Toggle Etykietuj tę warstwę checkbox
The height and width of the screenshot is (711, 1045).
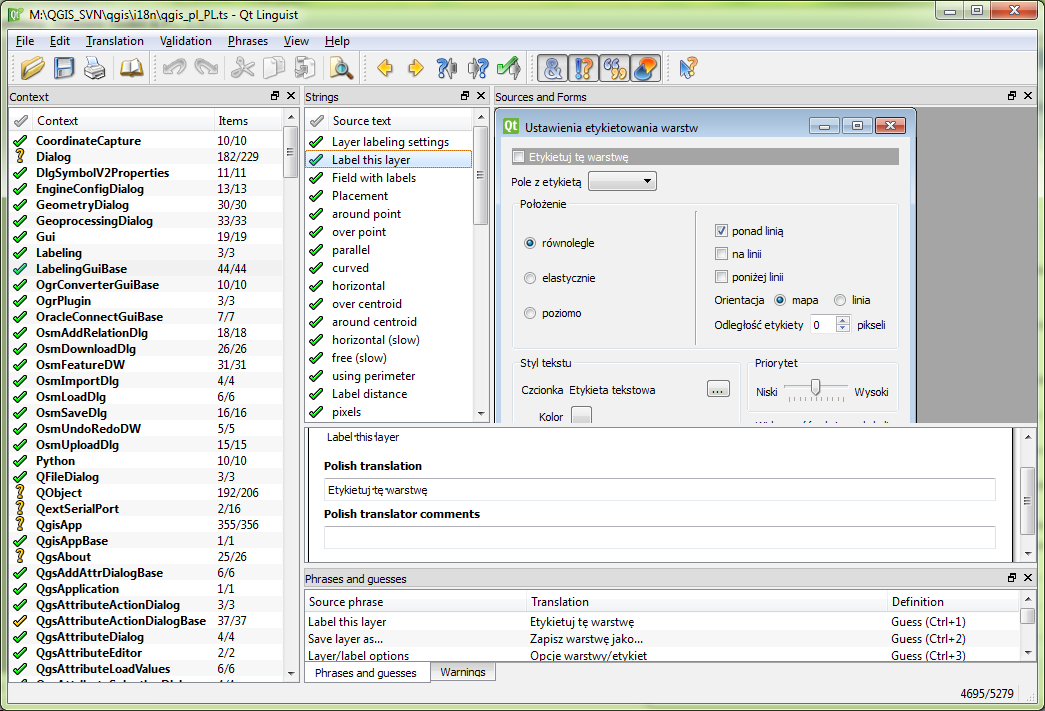click(519, 157)
